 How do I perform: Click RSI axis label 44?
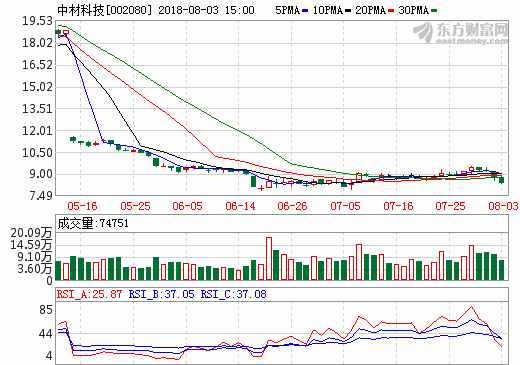(x=46, y=334)
